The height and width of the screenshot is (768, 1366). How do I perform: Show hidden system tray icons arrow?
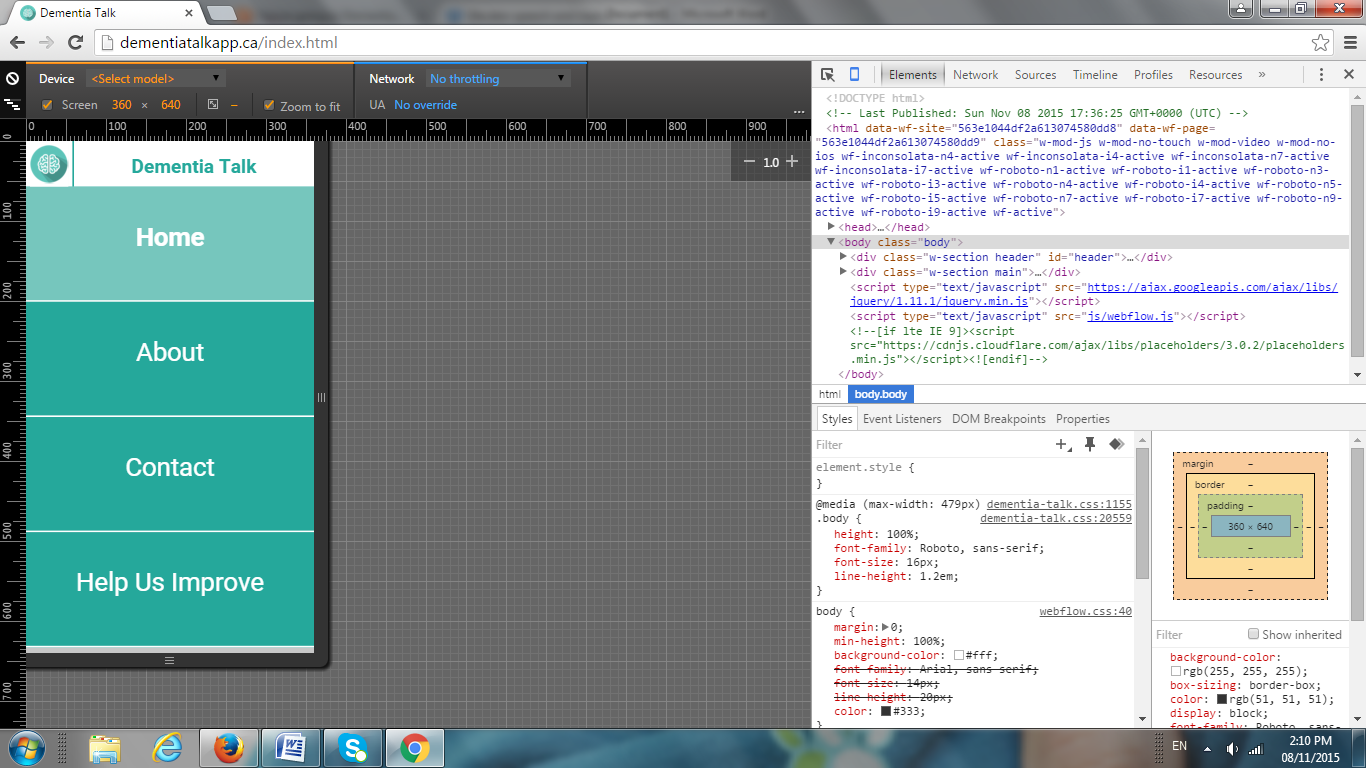1207,749
